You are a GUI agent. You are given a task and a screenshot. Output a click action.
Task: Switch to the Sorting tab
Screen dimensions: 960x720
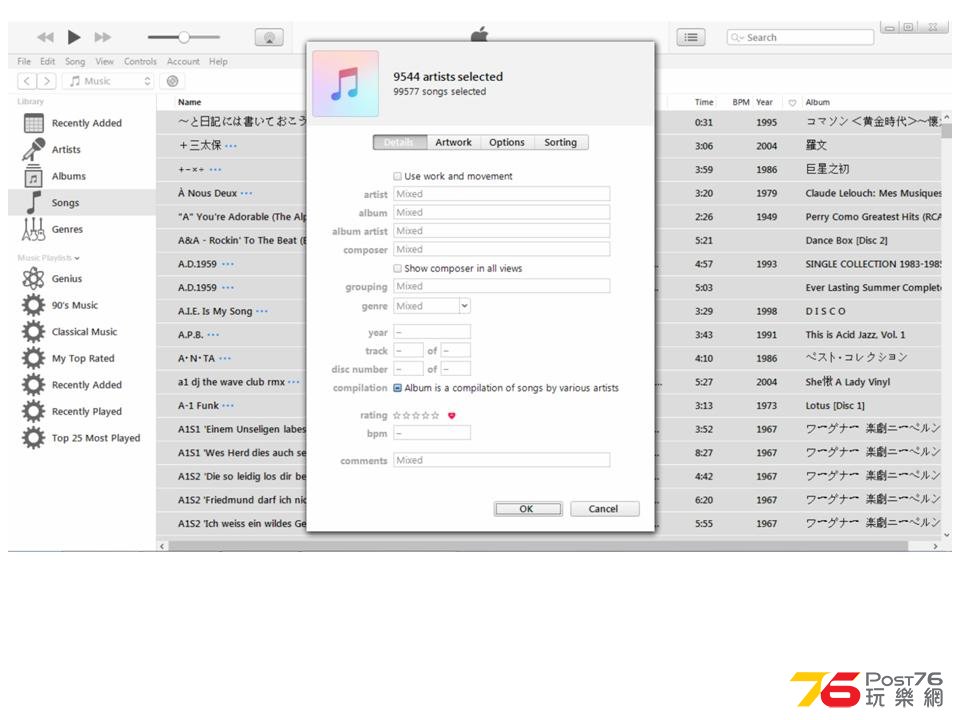pyautogui.click(x=561, y=142)
